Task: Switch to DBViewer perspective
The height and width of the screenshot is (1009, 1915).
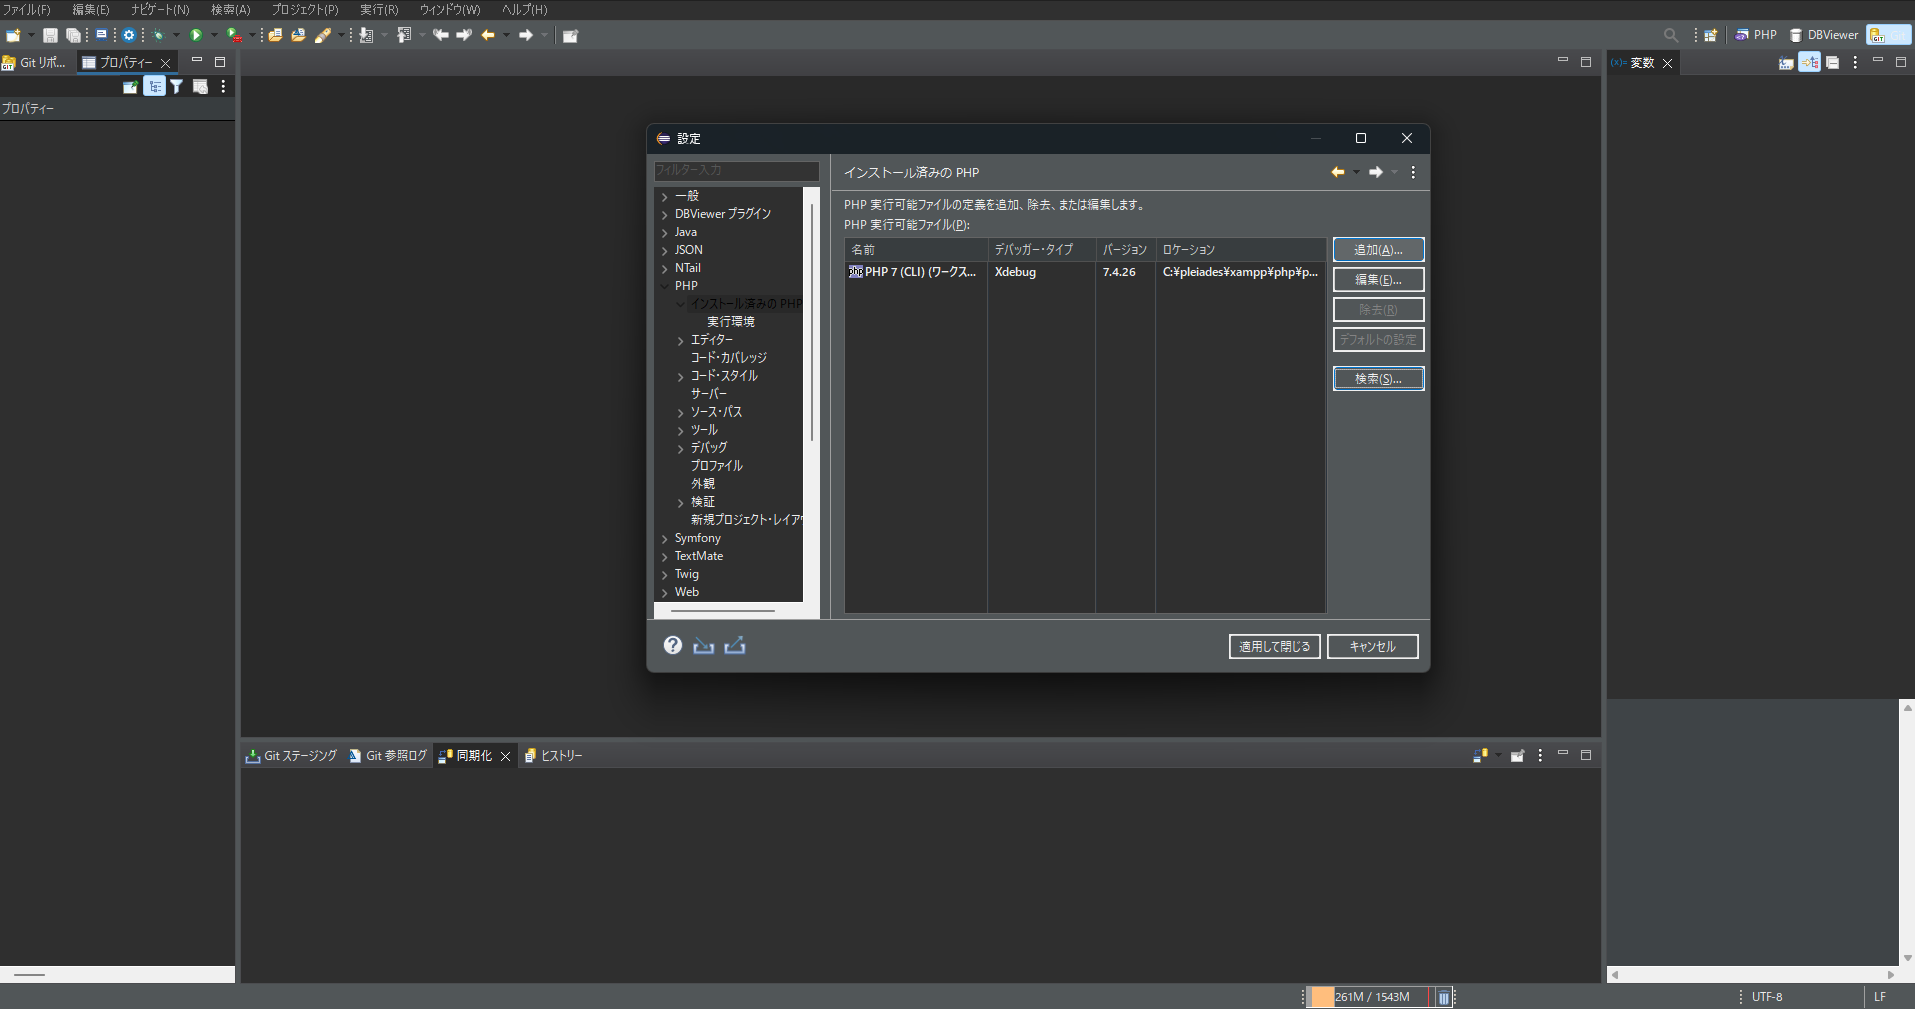Action: tap(1823, 35)
